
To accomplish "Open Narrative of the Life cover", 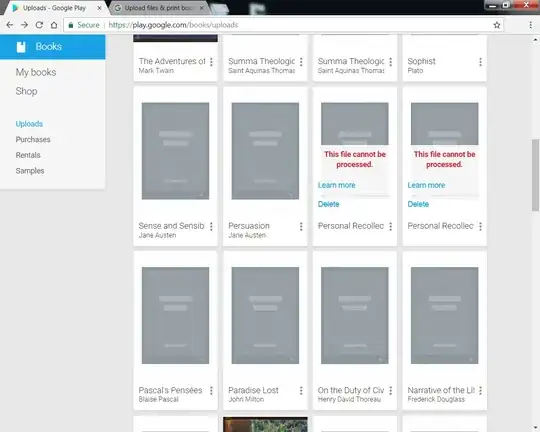I will (x=445, y=315).
